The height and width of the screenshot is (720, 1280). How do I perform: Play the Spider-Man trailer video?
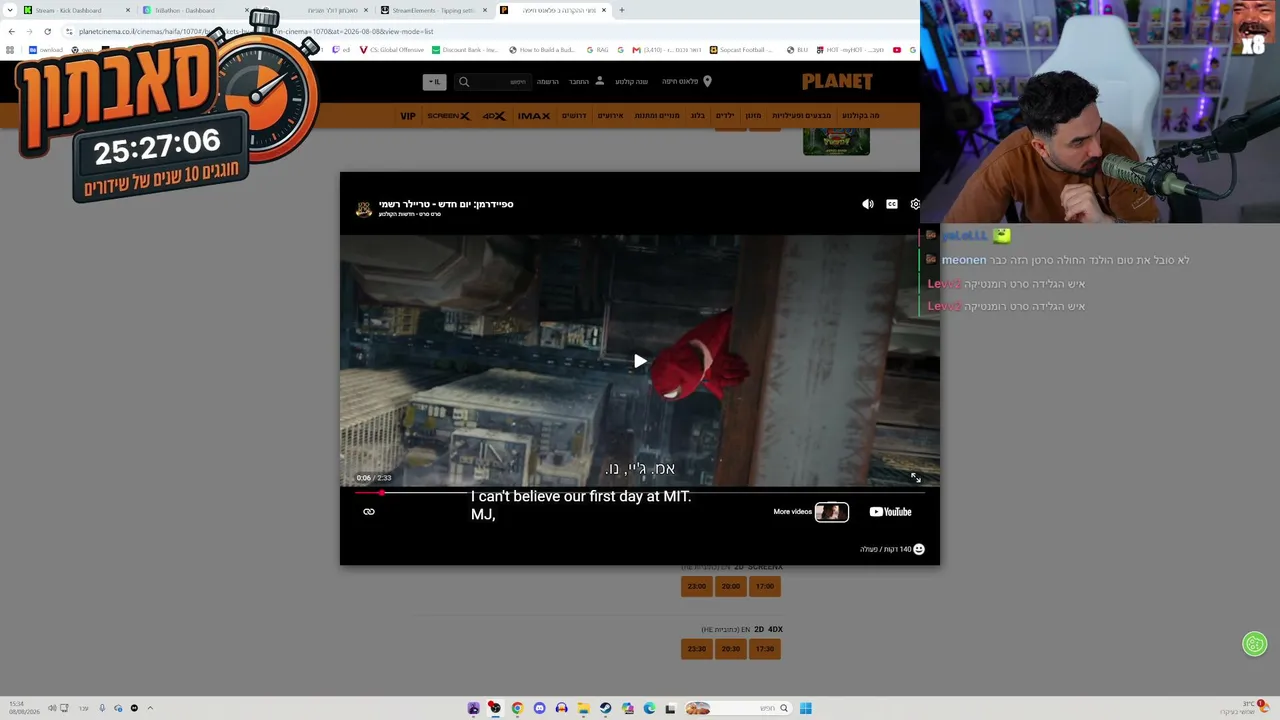tap(640, 361)
